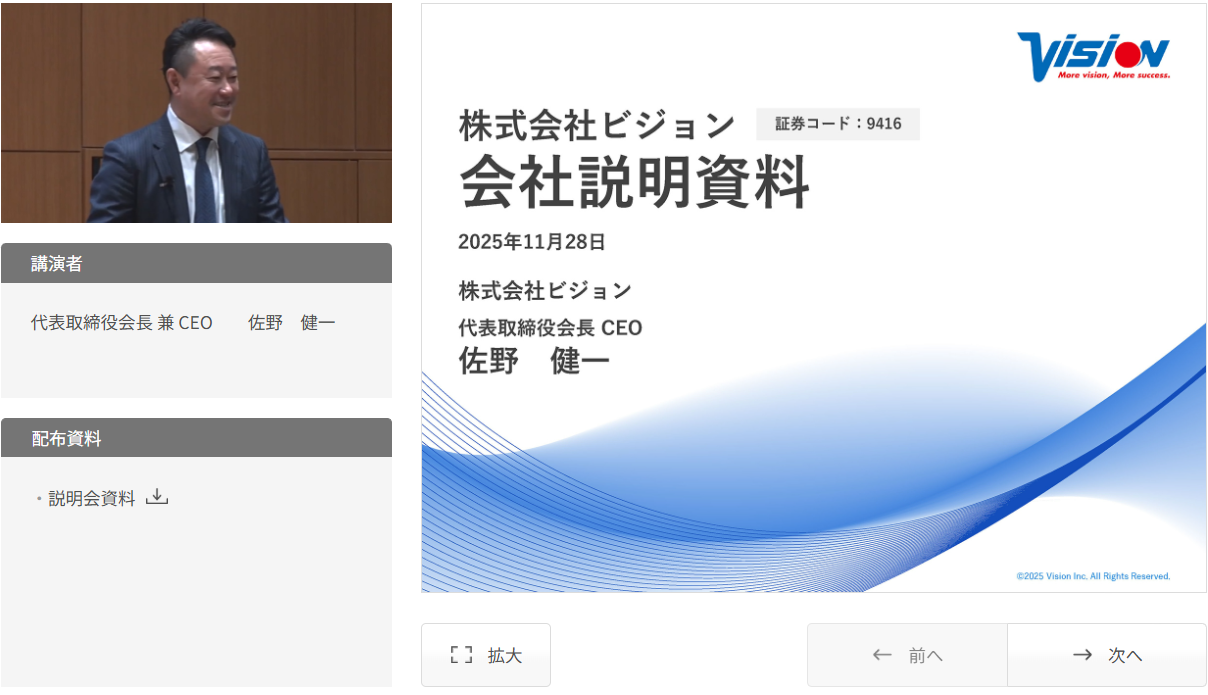Click the large 佐野 健一 name on the slide
The height and width of the screenshot is (695, 1208).
(x=534, y=360)
